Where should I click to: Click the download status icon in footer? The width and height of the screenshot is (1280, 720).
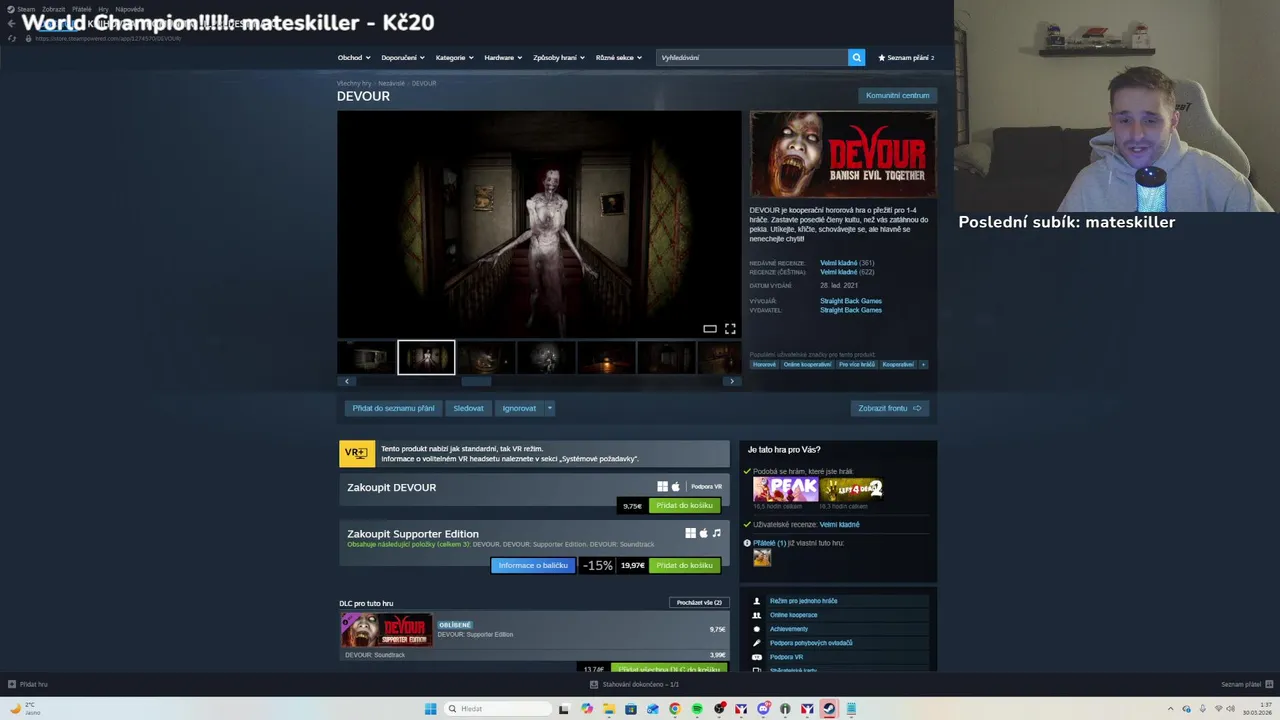(594, 684)
